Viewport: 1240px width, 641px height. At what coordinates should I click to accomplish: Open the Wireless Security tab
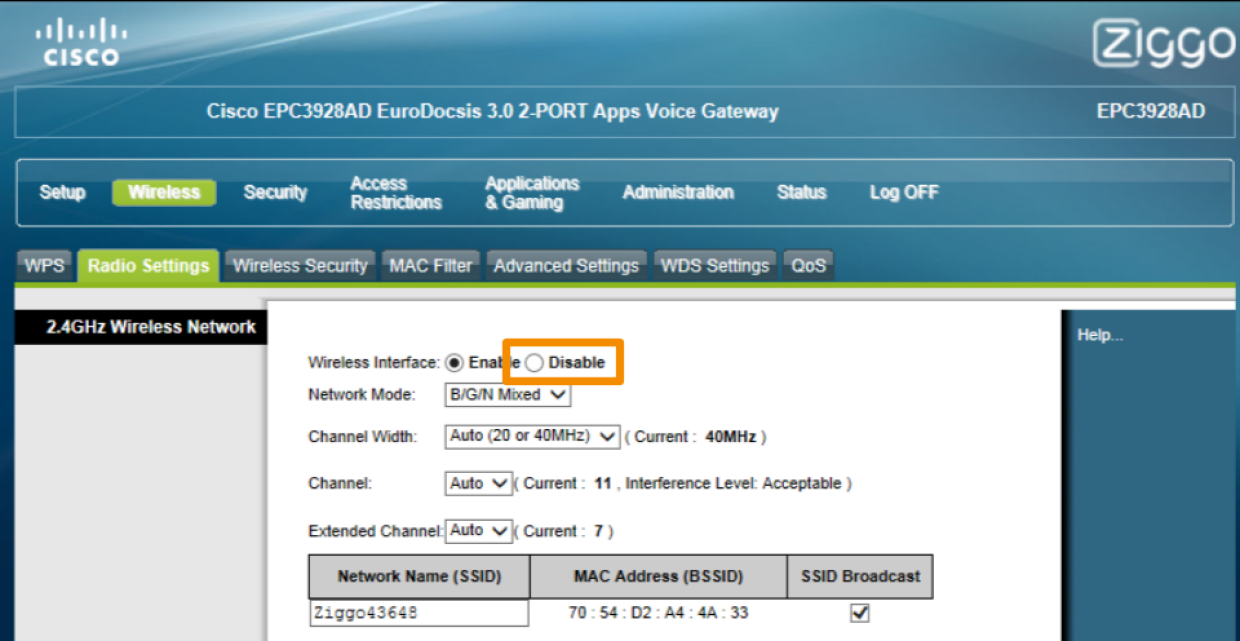[300, 266]
